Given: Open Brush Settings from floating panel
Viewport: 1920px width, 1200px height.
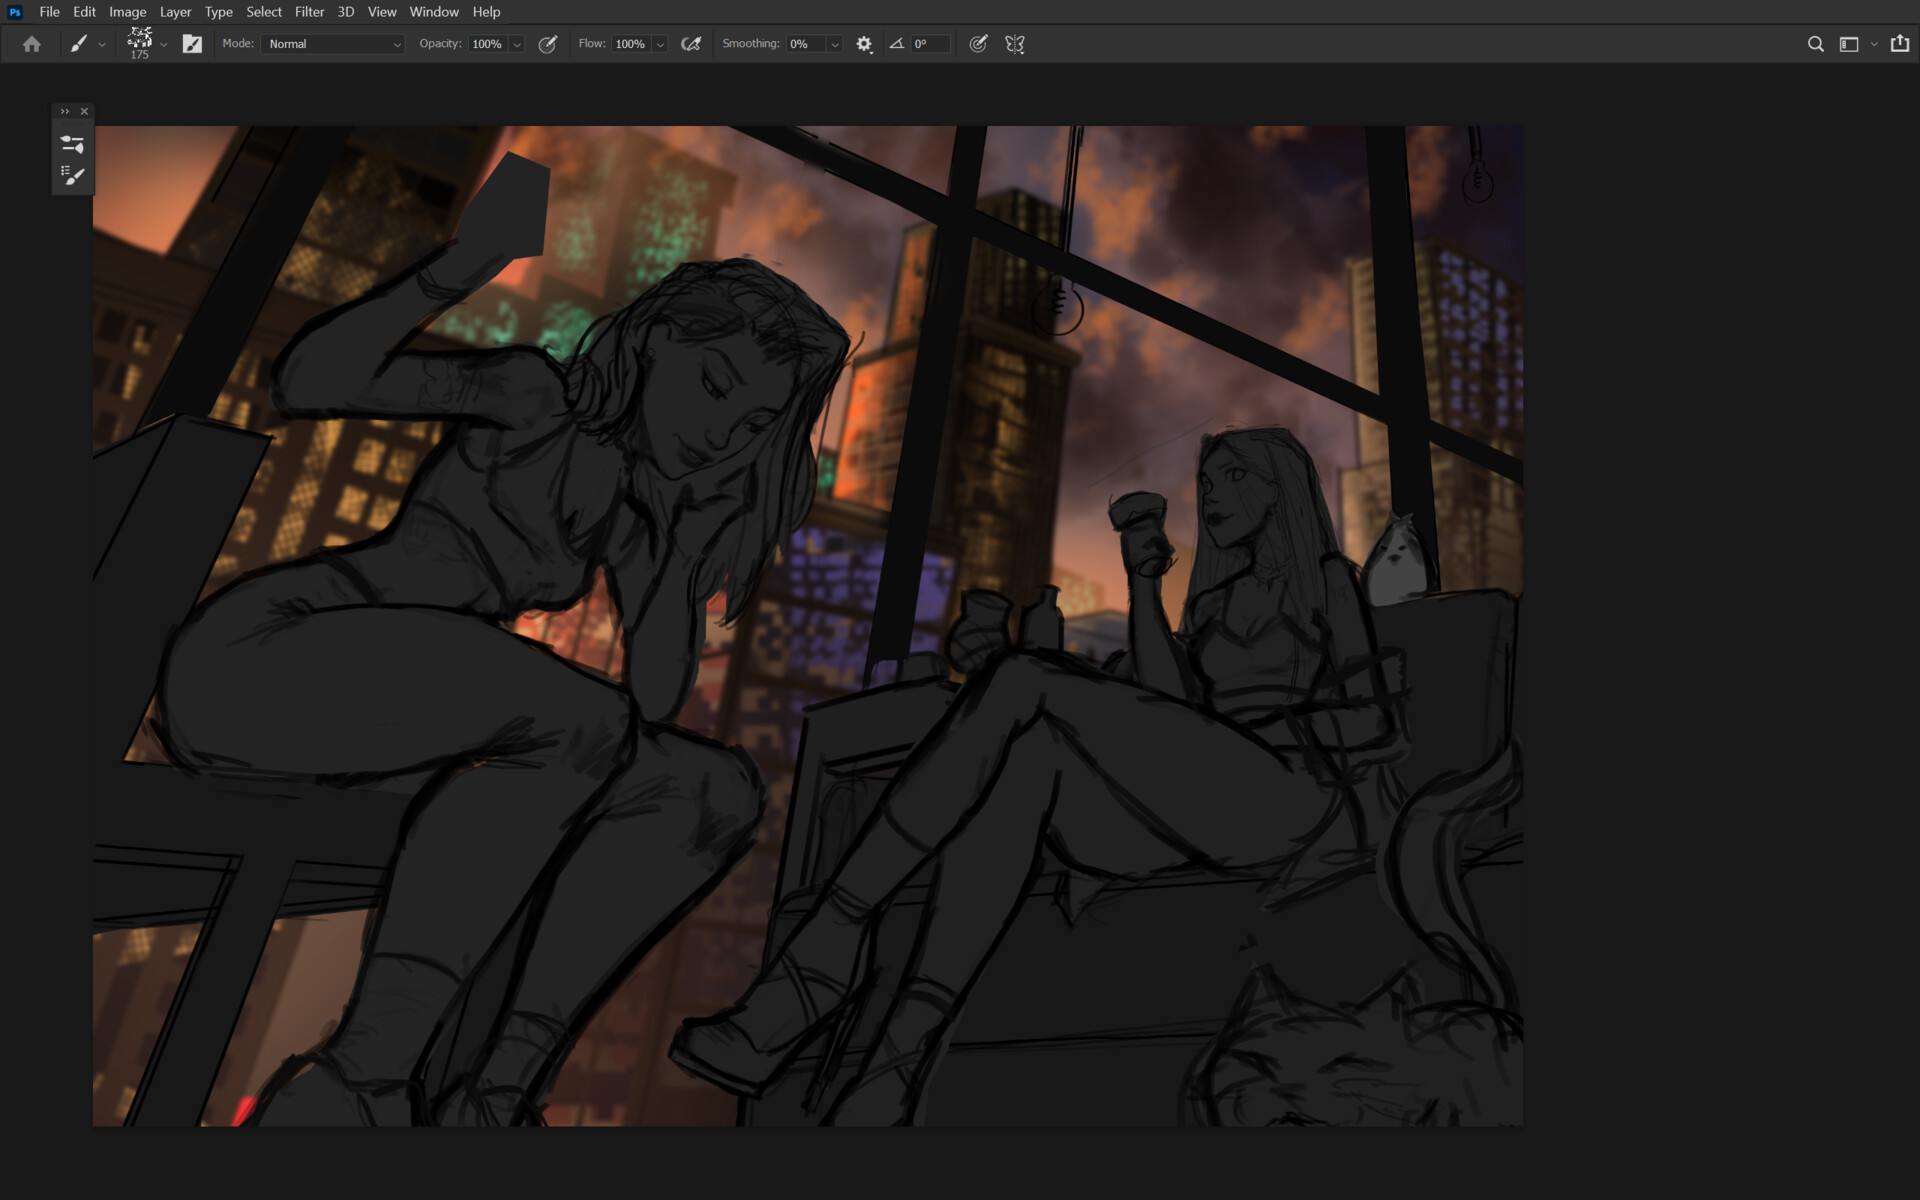Looking at the screenshot, I should tap(72, 145).
